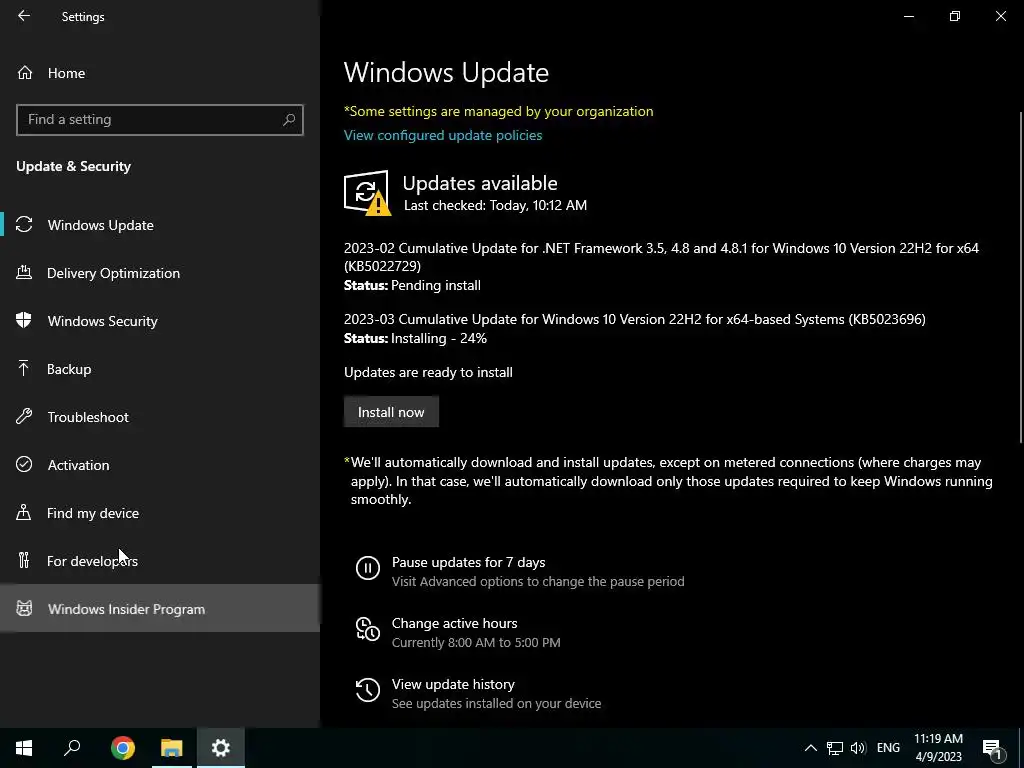Screen dimensions: 1024x768
Task: Open Backup settings
Action: point(160,369)
